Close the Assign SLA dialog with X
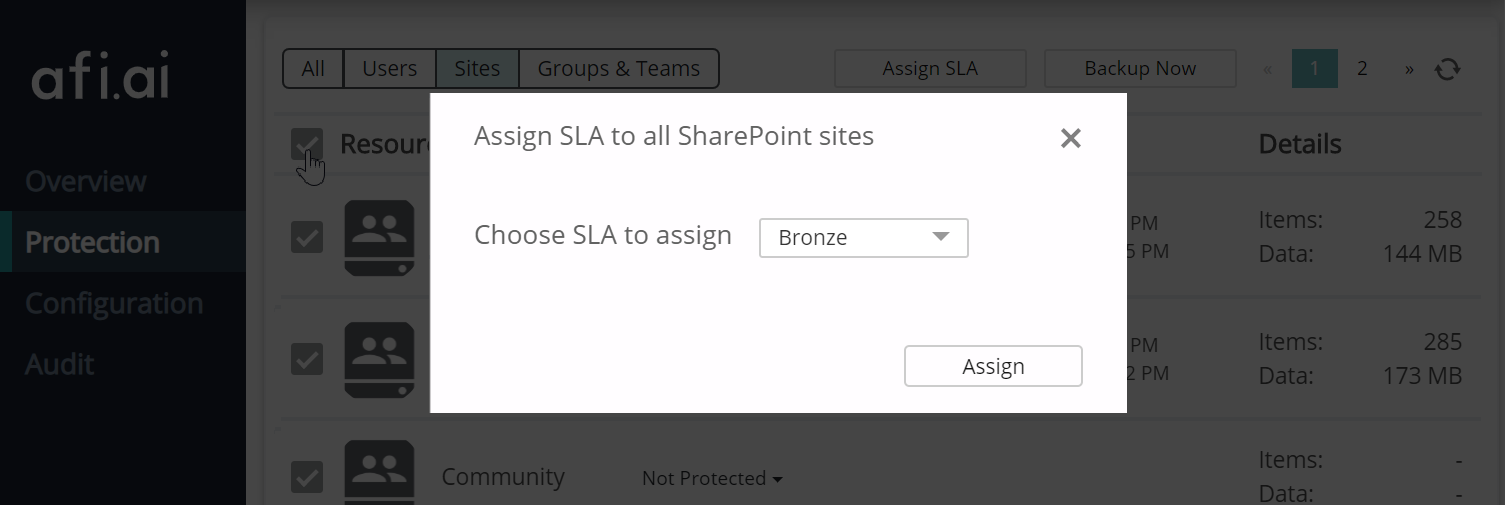Image resolution: width=1505 pixels, height=505 pixels. pyautogui.click(x=1070, y=138)
